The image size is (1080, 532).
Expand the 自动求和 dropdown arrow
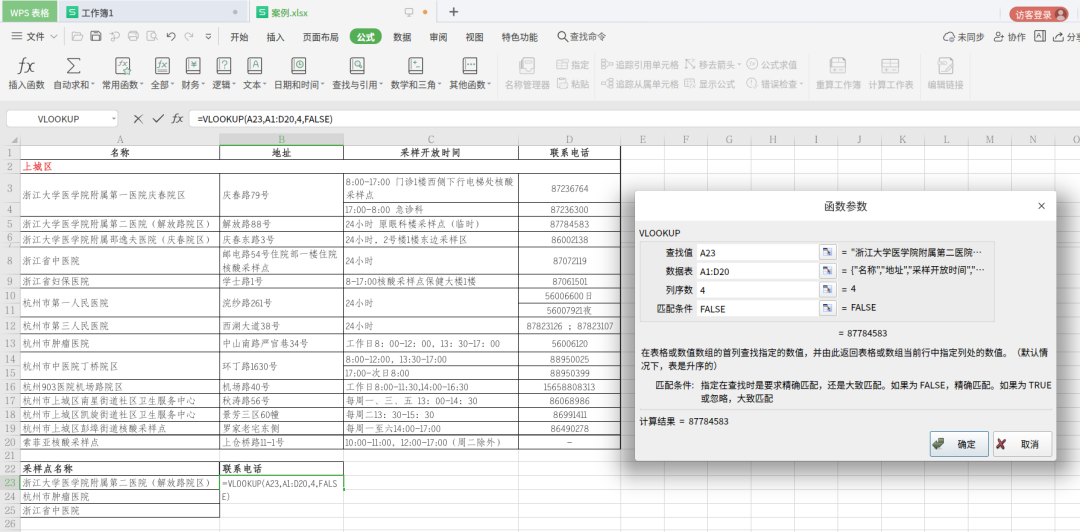point(93,85)
